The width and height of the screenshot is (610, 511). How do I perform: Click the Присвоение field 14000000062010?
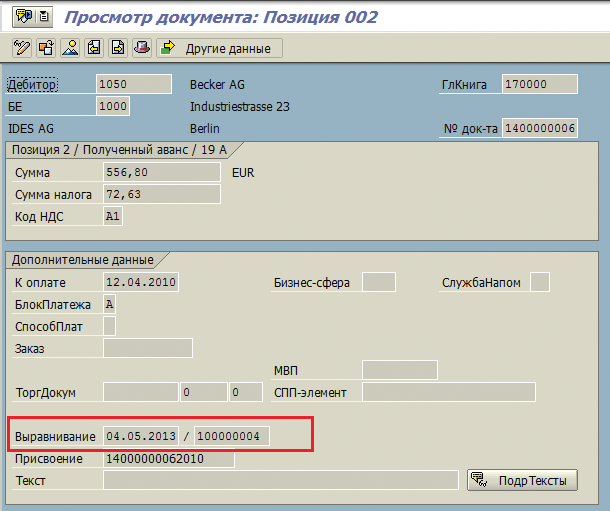click(169, 459)
